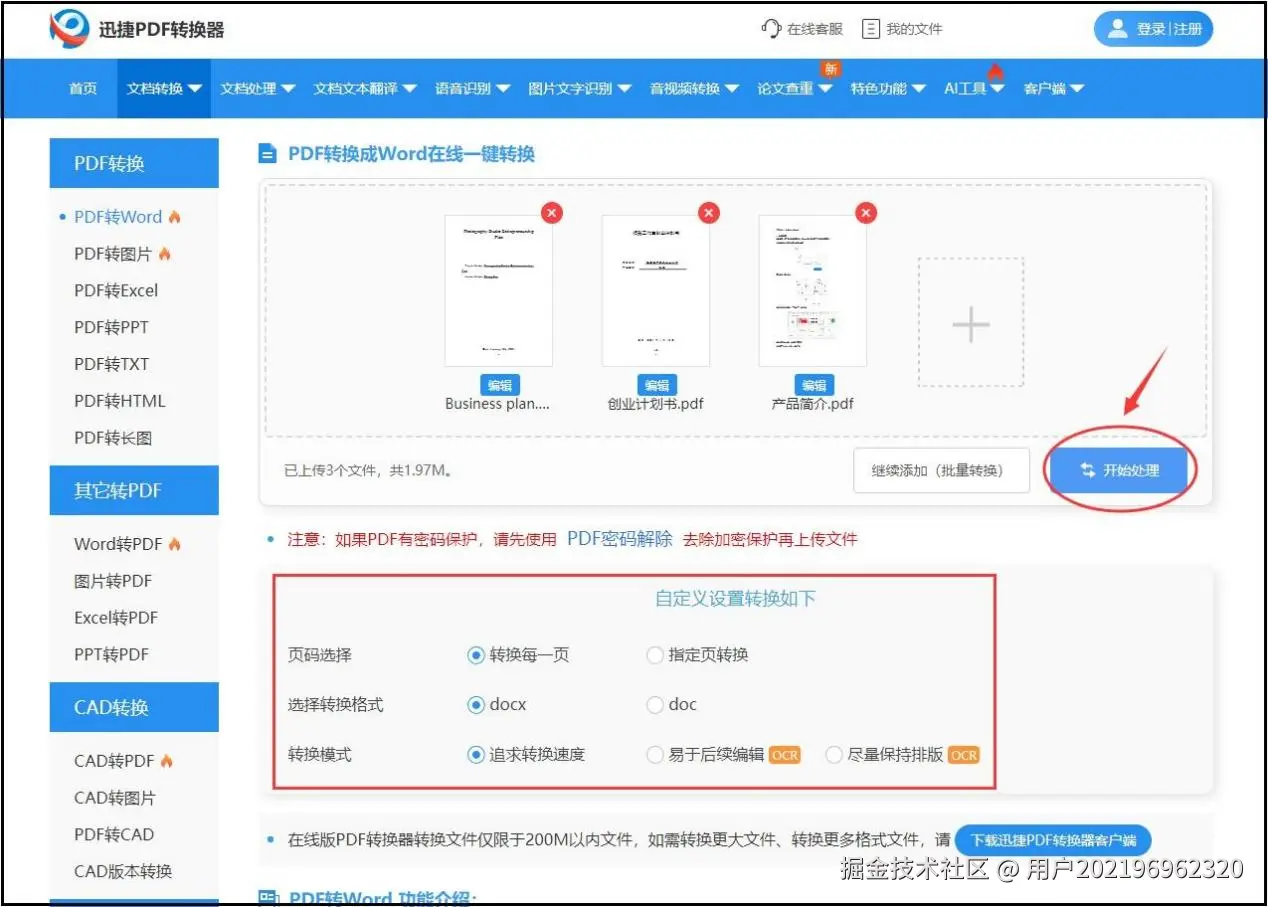
Task: Open 文档文本翻译 dropdown menu
Action: point(365,88)
